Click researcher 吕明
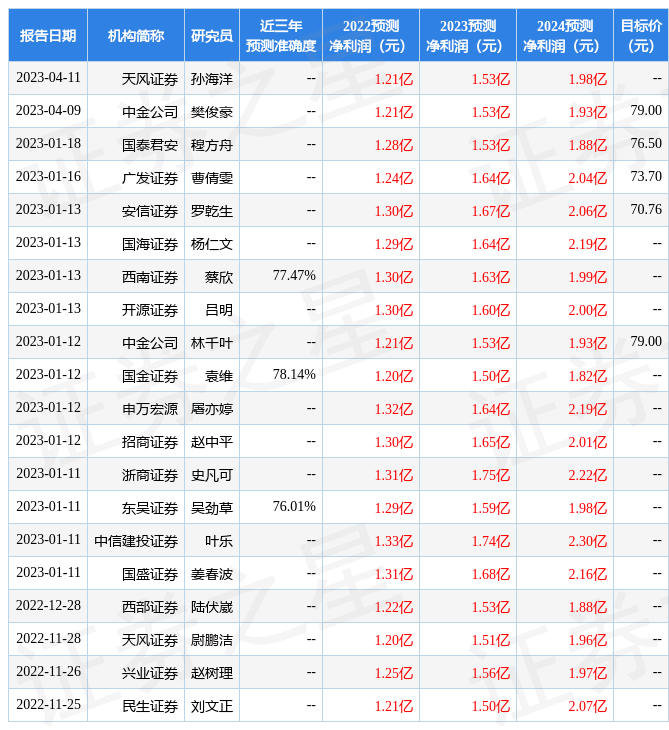 pos(219,310)
